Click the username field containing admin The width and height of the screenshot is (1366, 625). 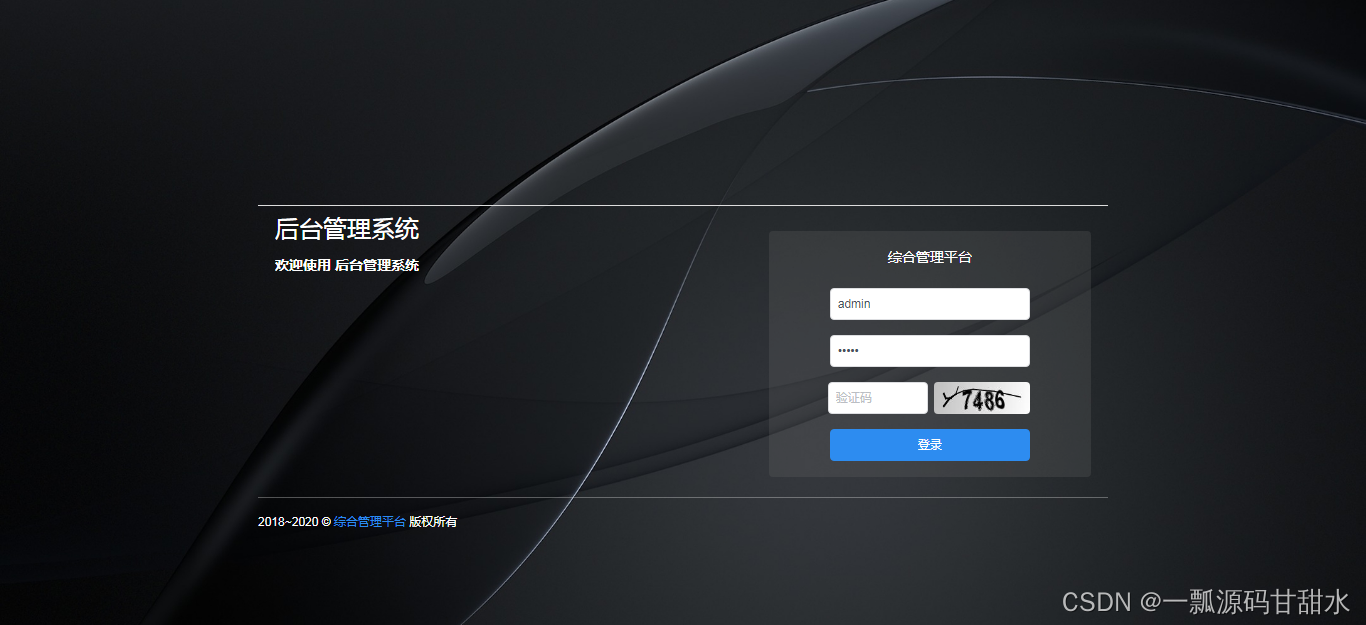(930, 304)
